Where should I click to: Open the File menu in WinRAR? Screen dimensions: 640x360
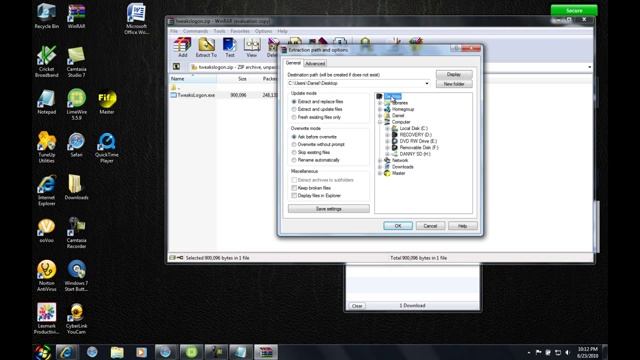coord(174,31)
